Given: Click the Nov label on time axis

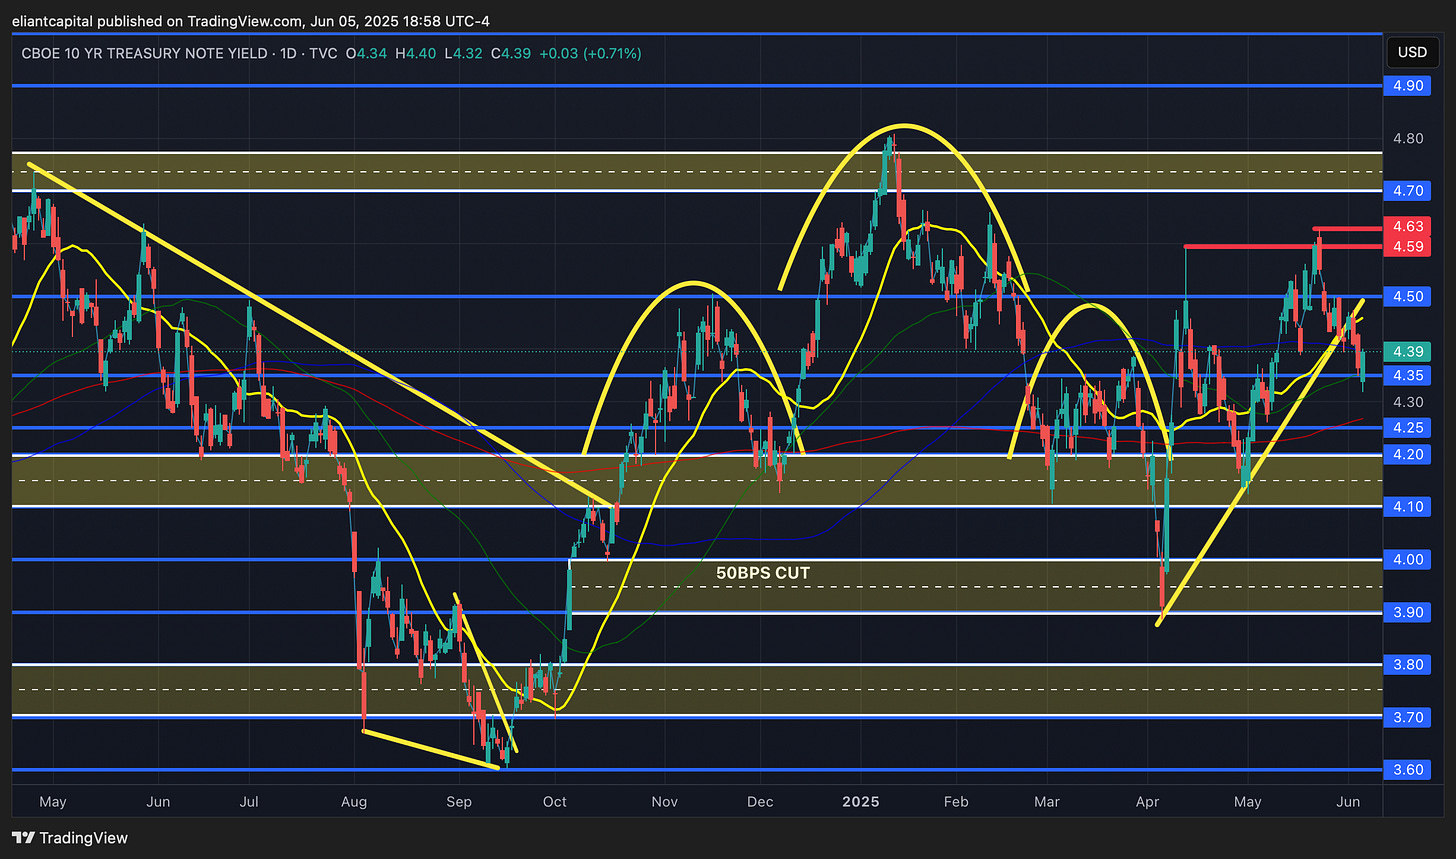Looking at the screenshot, I should pos(665,802).
